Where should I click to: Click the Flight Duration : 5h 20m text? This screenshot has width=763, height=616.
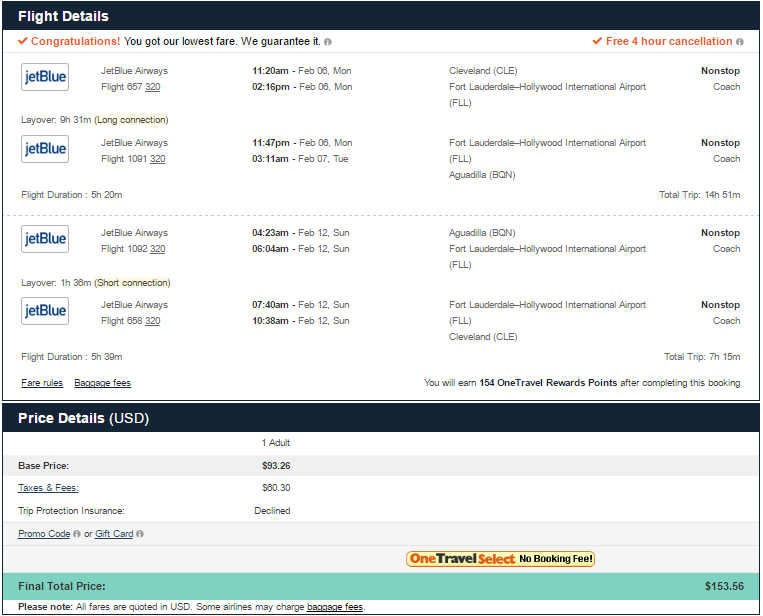click(72, 195)
